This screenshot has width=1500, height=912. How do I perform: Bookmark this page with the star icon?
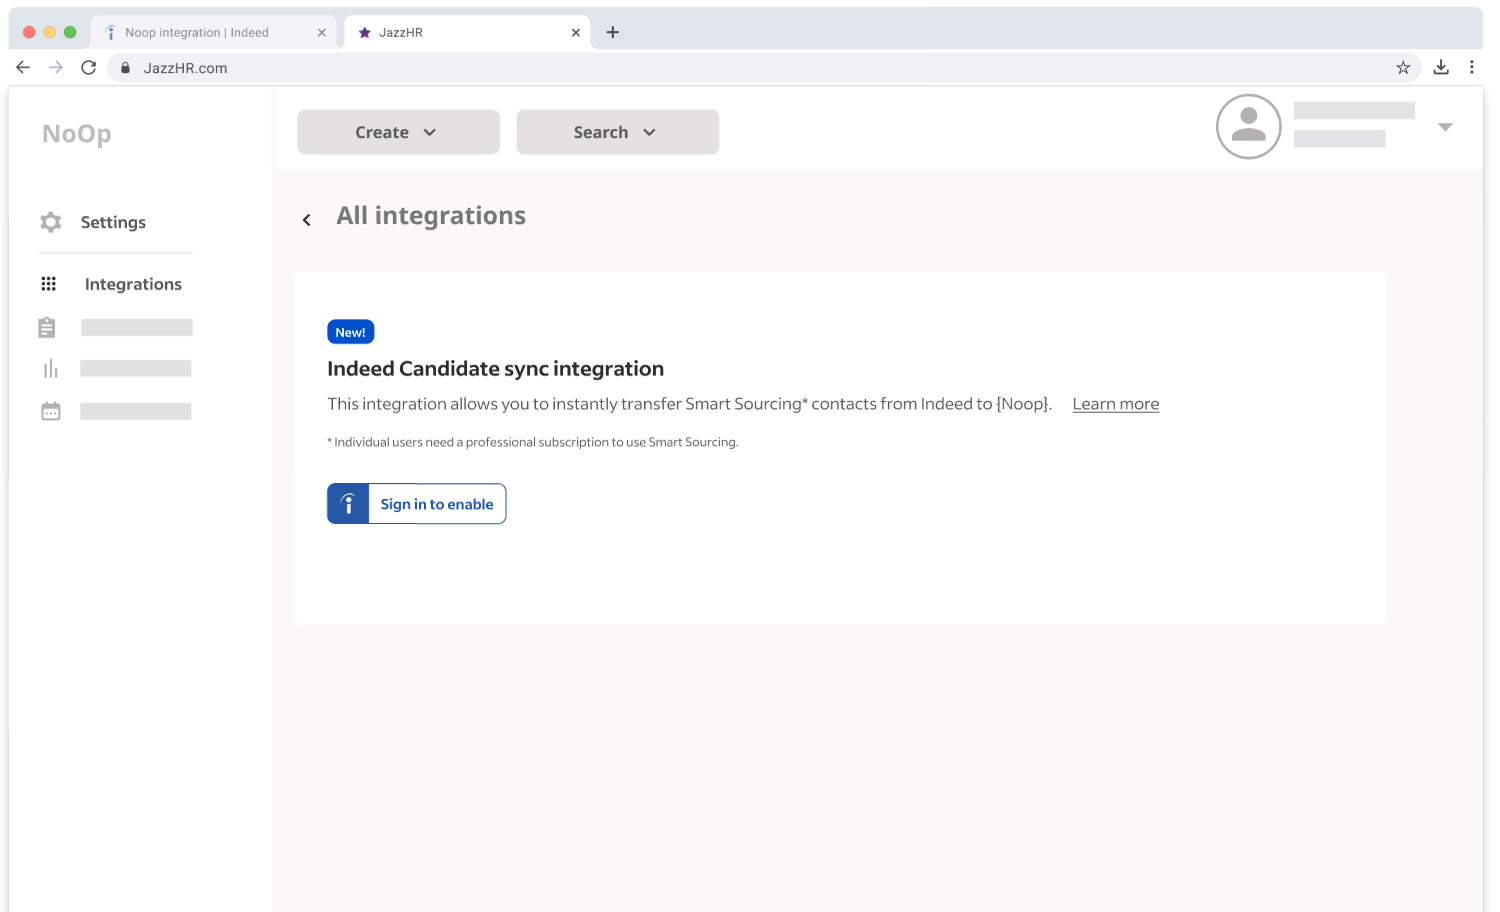[1403, 67]
